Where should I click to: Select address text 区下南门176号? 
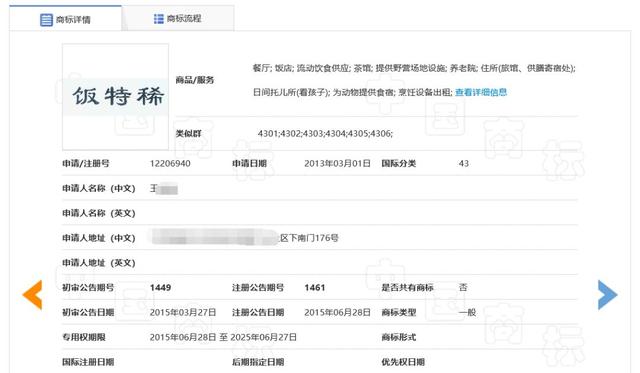tap(309, 238)
